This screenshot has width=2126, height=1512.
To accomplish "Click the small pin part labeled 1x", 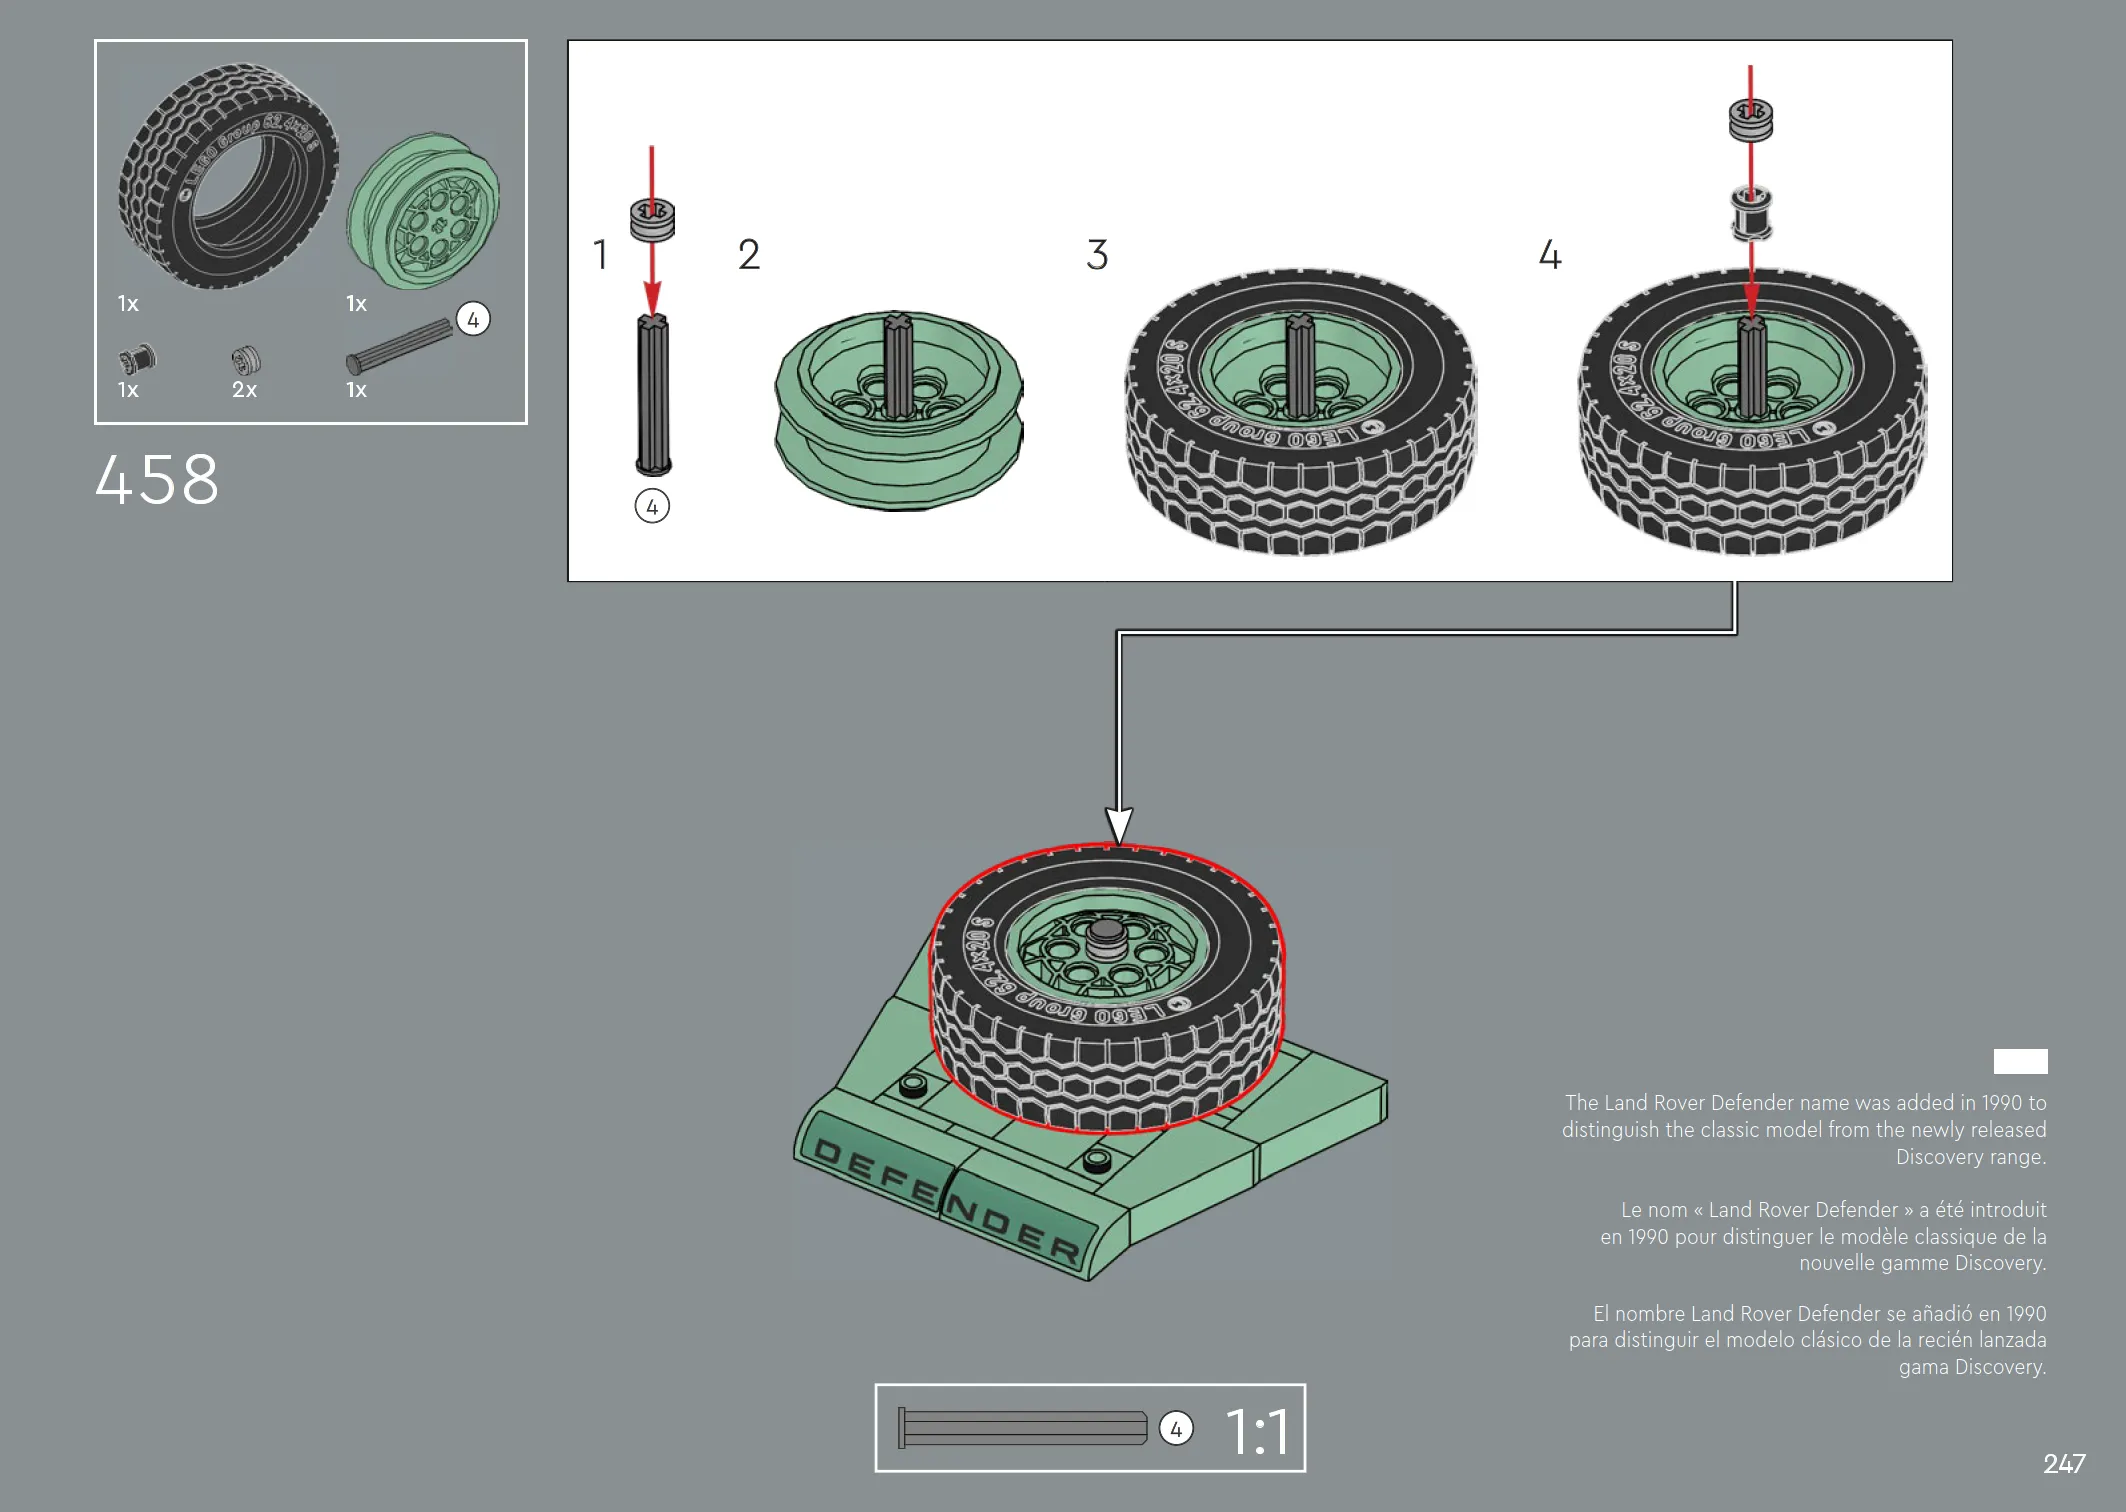I will [x=137, y=358].
